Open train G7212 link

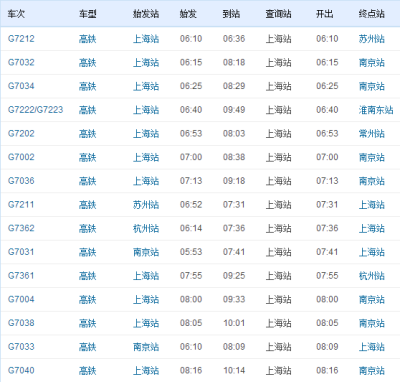(21, 39)
